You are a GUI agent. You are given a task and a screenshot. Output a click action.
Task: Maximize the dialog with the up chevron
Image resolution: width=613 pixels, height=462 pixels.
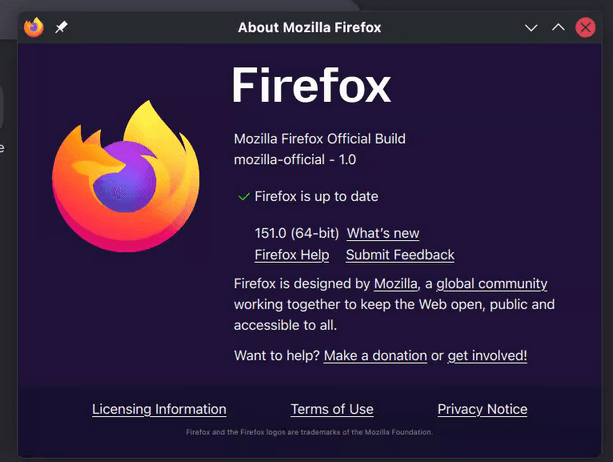[x=558, y=27]
